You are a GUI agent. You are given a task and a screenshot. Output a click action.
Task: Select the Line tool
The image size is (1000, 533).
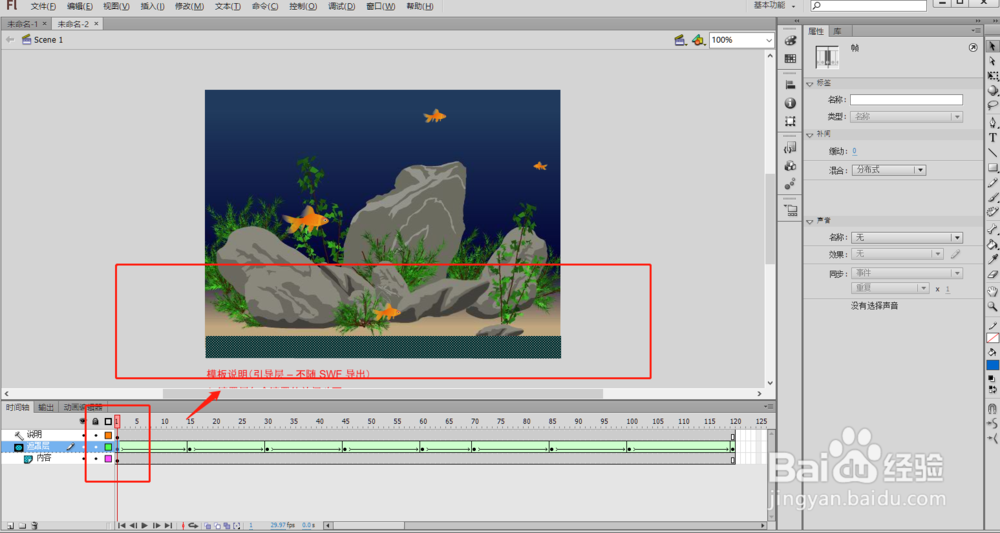[x=992, y=152]
